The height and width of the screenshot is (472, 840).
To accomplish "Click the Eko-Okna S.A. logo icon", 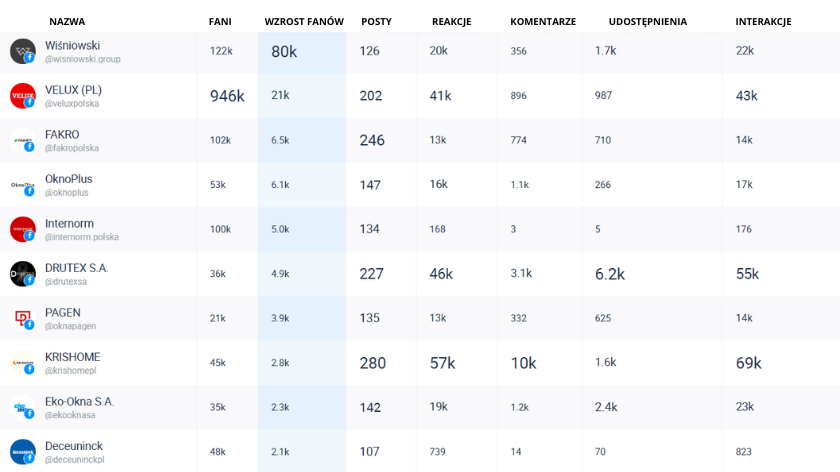I will click(x=22, y=407).
